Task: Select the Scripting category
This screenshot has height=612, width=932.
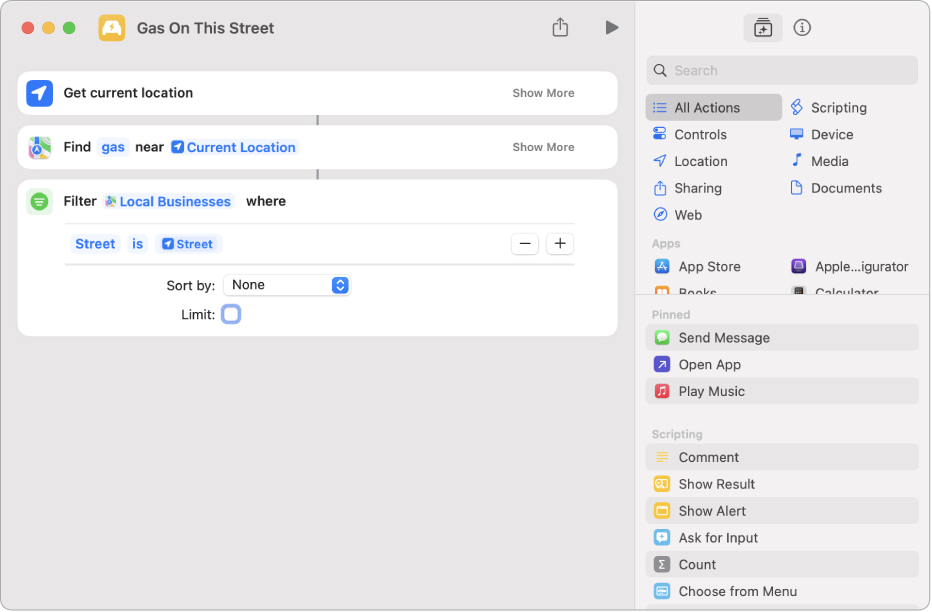Action: point(829,108)
